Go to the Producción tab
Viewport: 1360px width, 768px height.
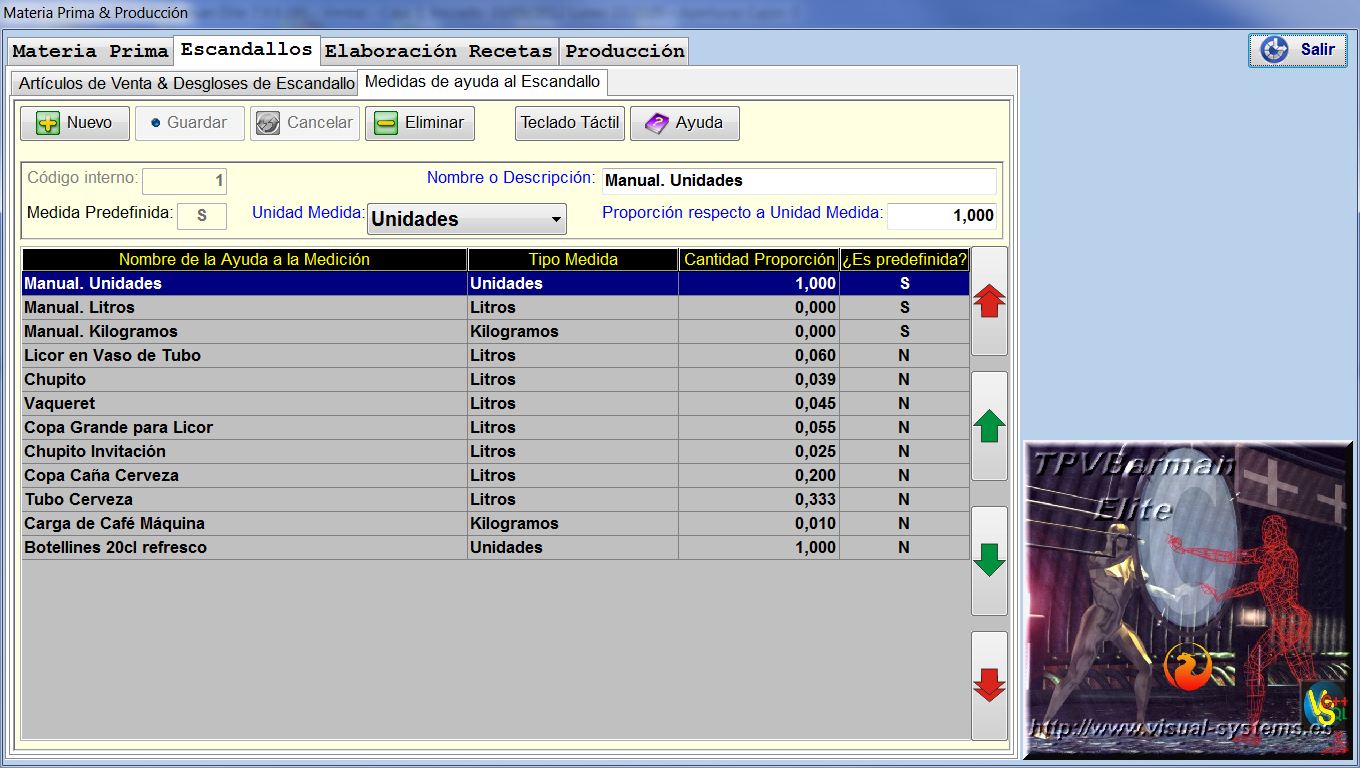(625, 51)
